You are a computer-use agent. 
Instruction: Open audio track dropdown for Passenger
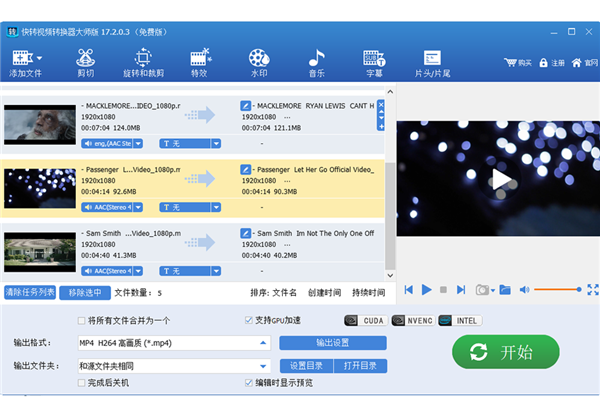pyautogui.click(x=138, y=207)
